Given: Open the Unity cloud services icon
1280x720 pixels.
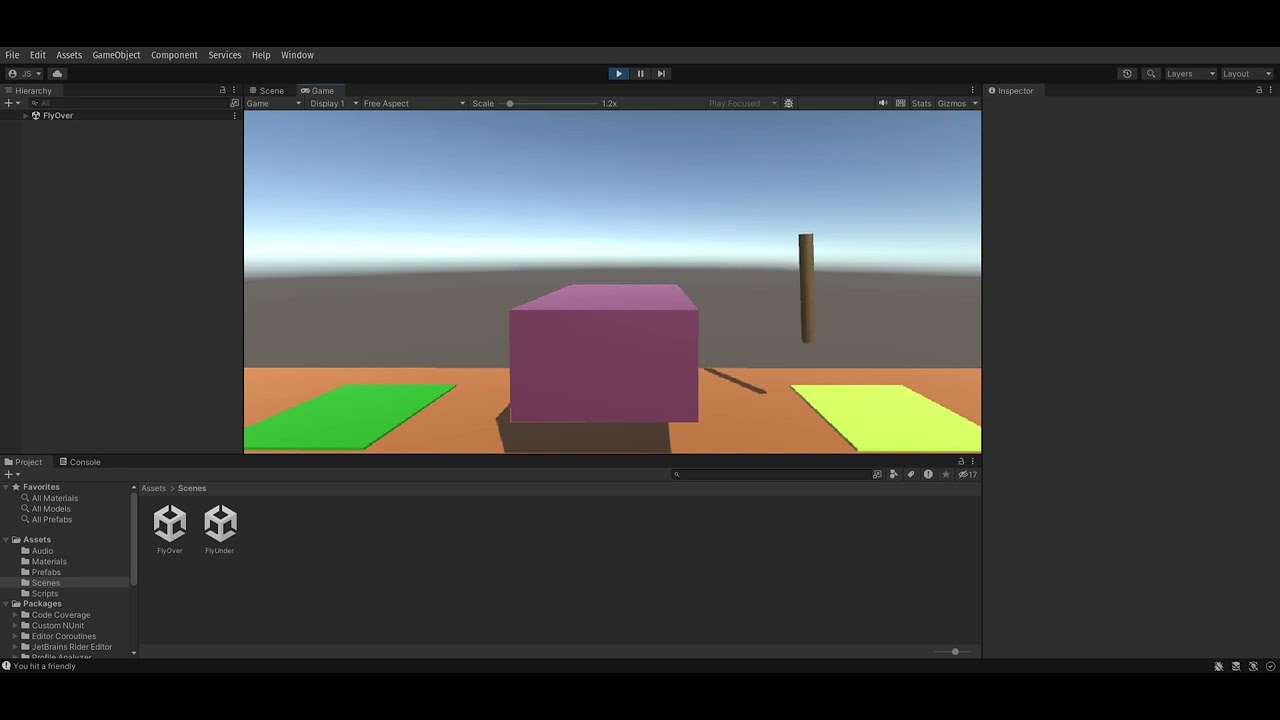Looking at the screenshot, I should pos(57,73).
